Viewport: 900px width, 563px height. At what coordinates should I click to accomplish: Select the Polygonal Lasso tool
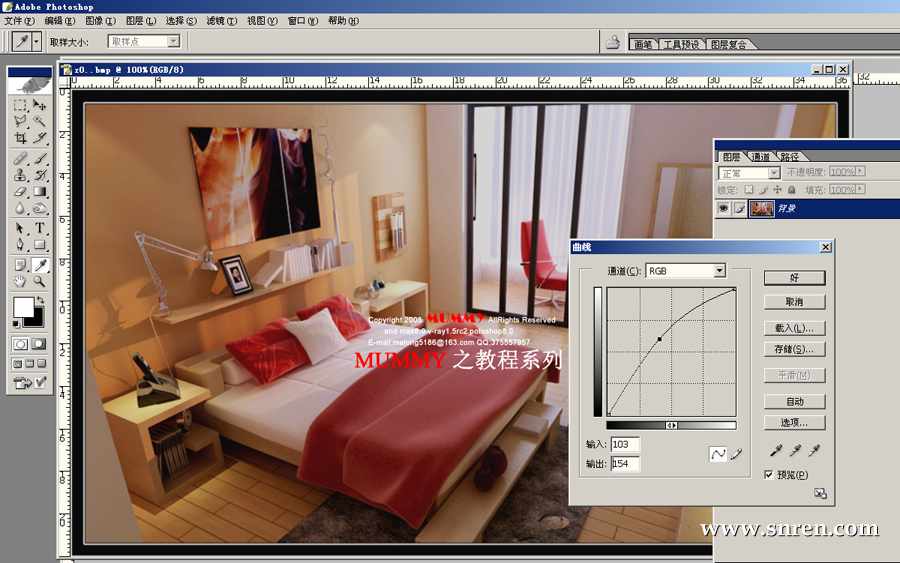point(21,121)
